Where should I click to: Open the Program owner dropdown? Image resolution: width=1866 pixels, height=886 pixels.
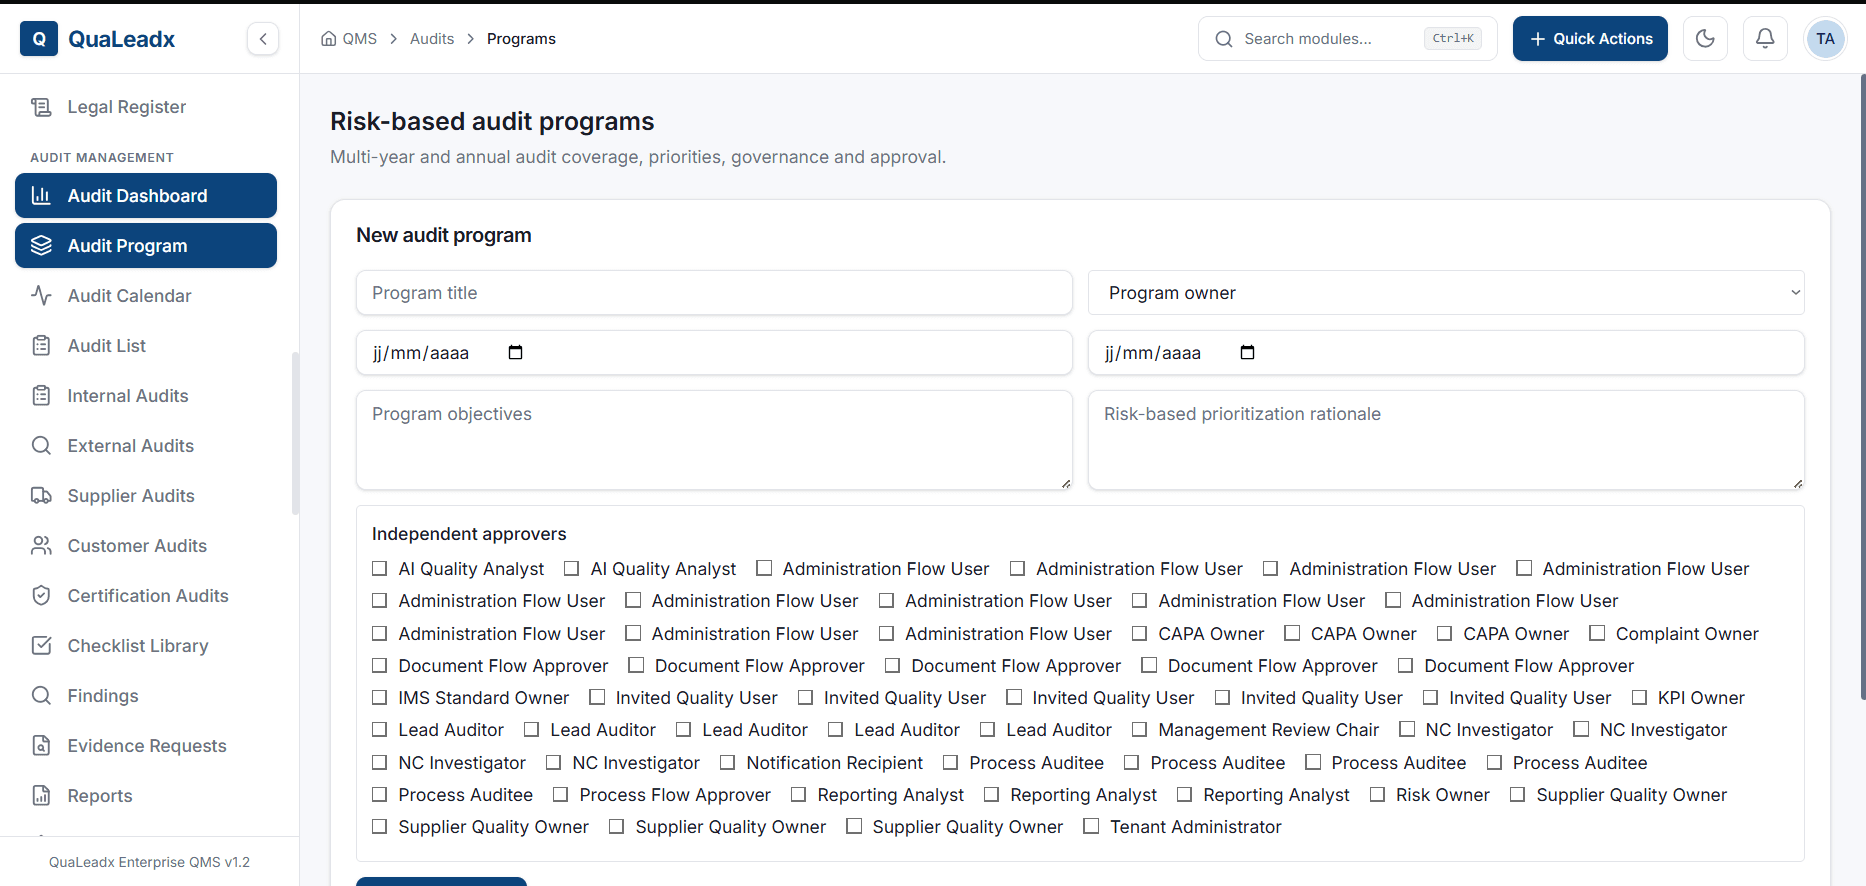[x=1446, y=293]
